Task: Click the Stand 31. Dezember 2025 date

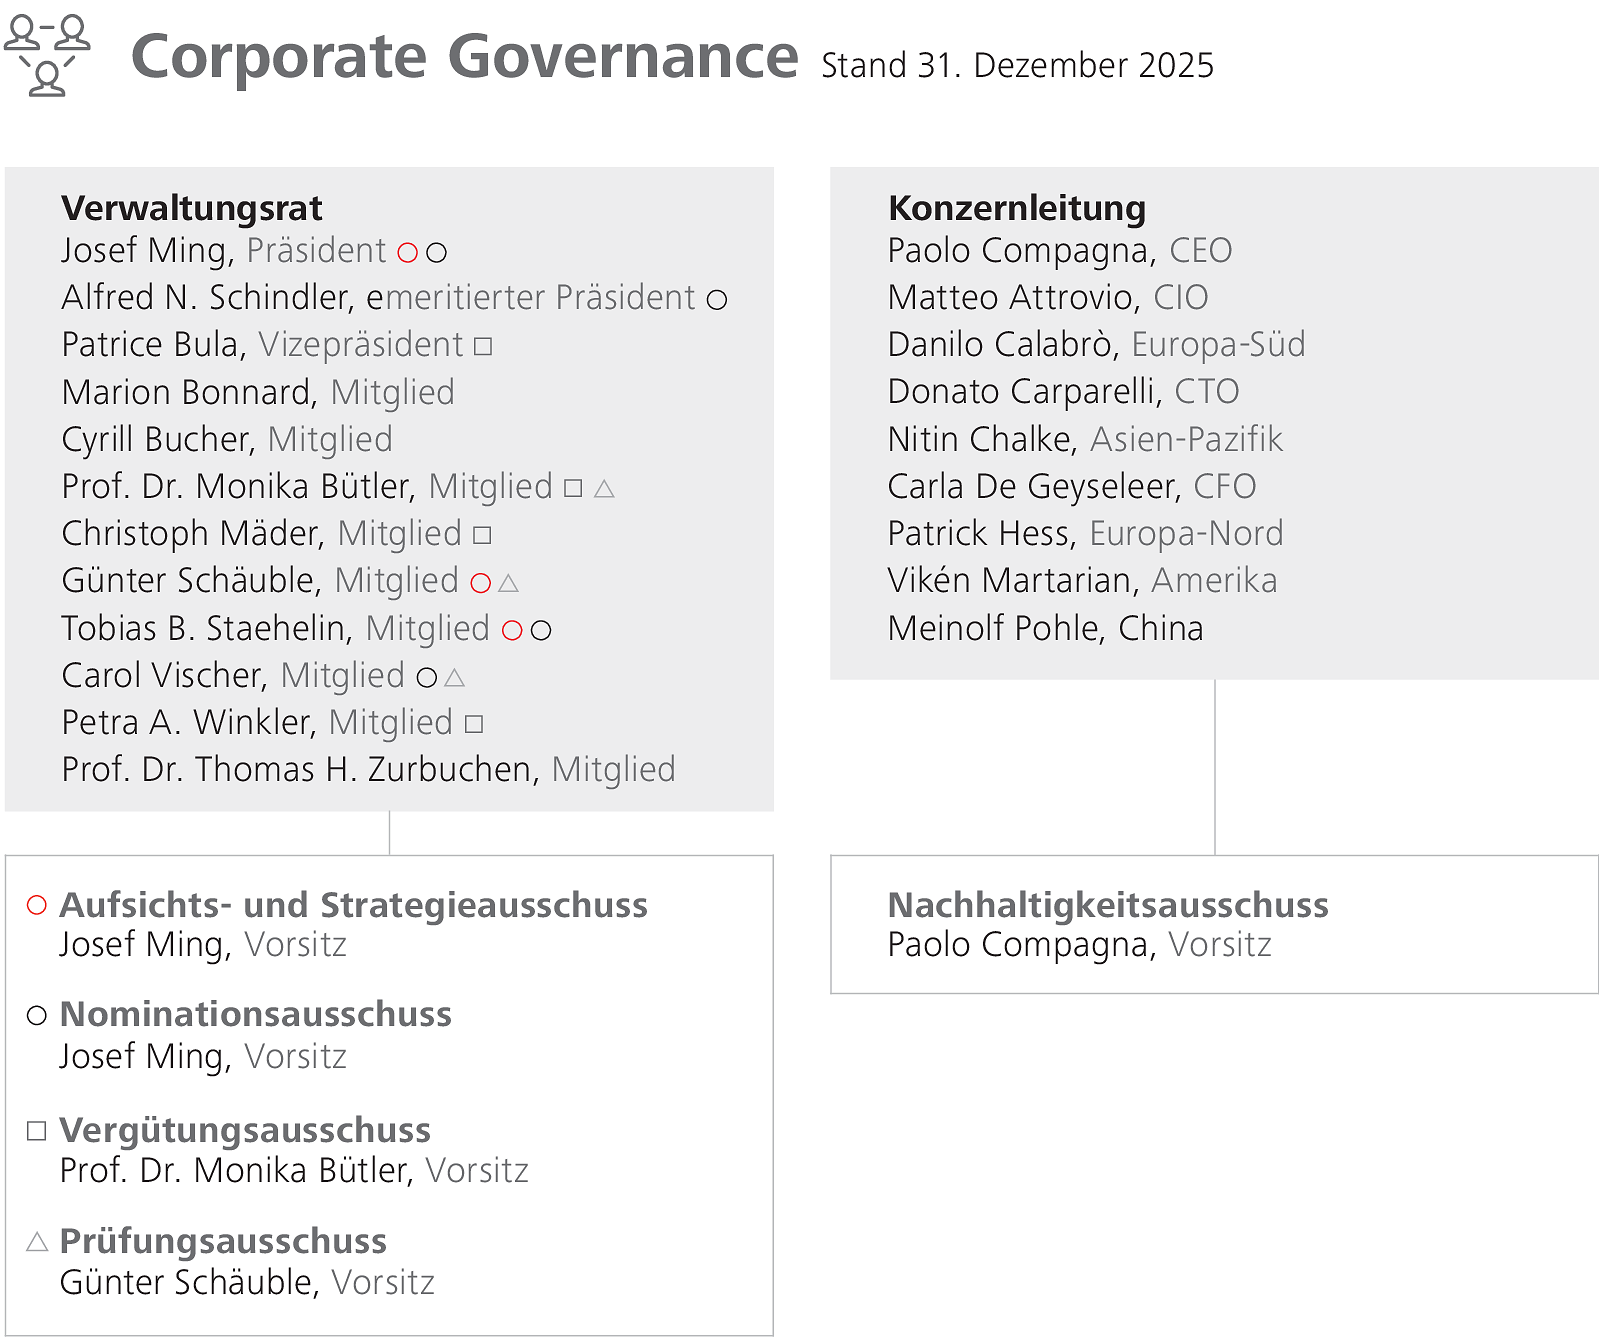Action: (x=1017, y=65)
